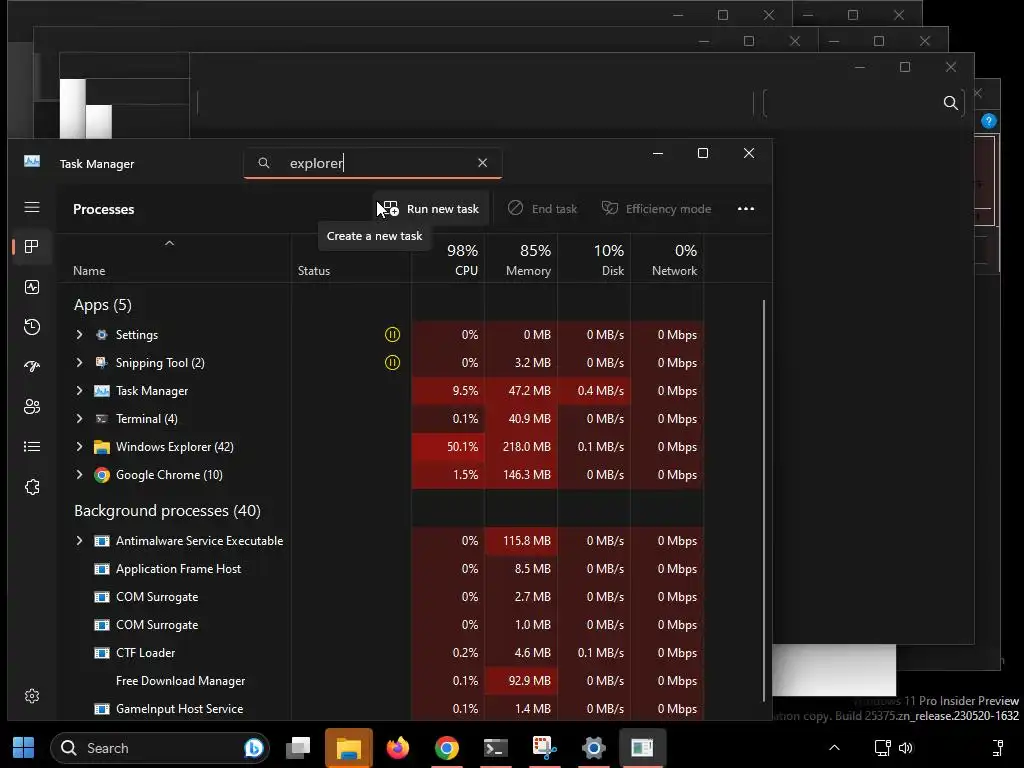Click the Task Manager taskbar icon
Screen dimensions: 1024x768
click(x=643, y=748)
